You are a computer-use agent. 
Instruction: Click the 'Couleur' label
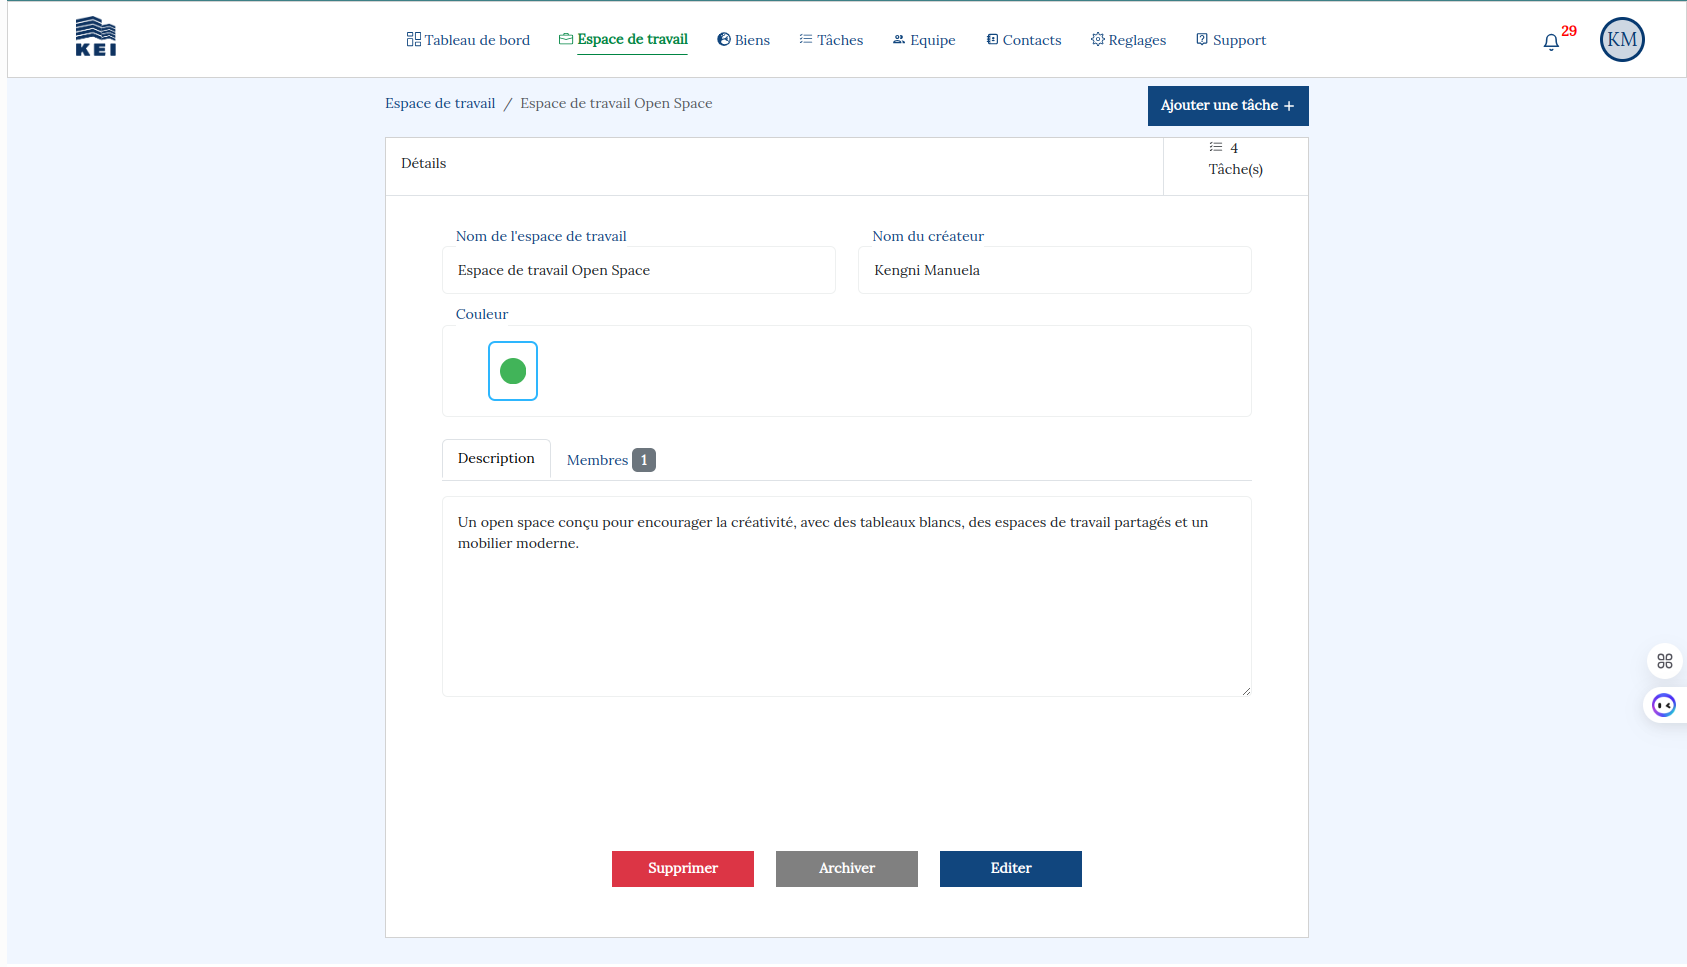coord(482,314)
